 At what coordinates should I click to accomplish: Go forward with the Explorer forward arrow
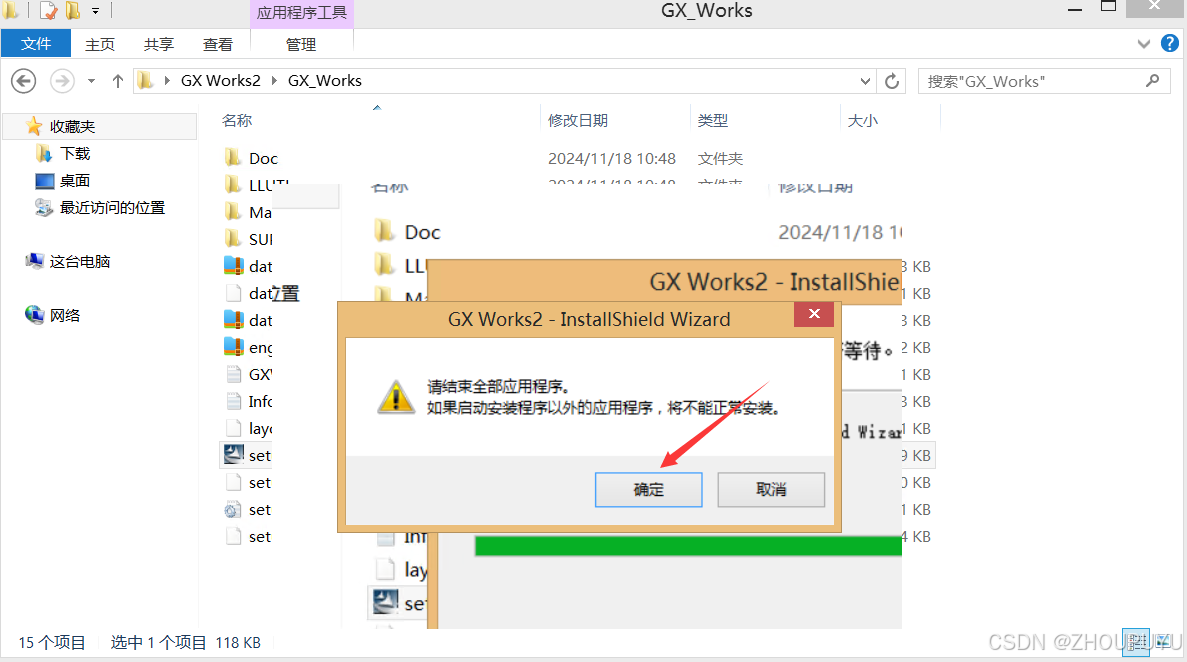62,80
